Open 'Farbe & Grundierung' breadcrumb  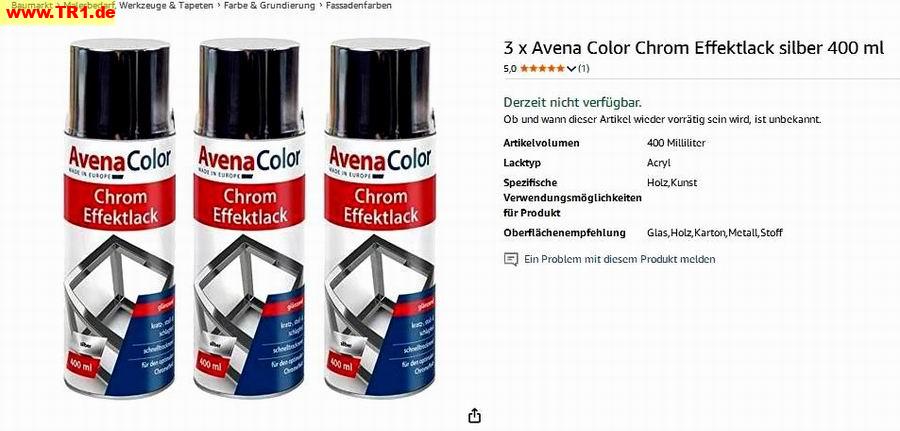tap(270, 5)
